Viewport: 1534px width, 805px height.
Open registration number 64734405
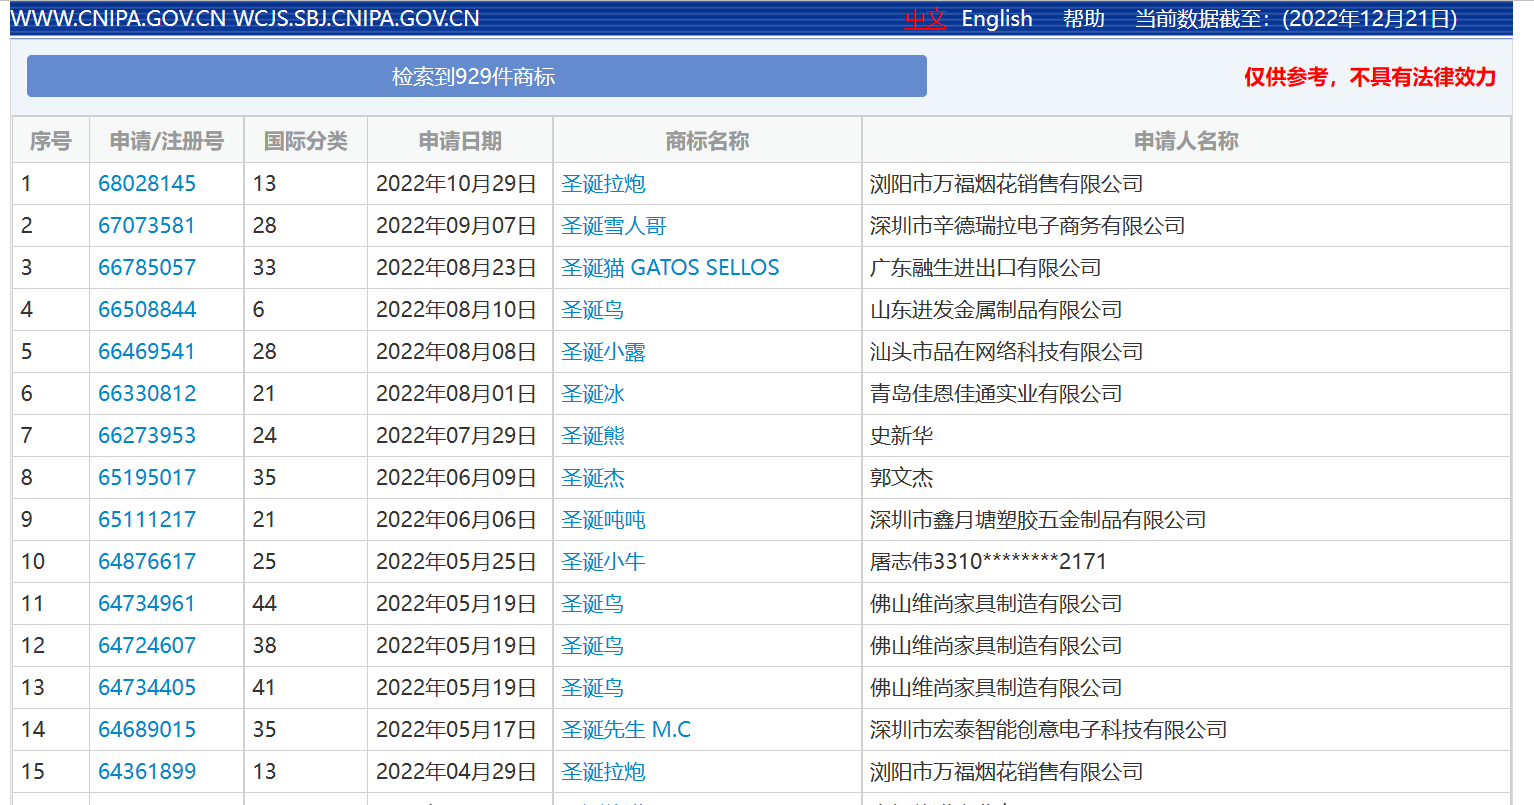(x=147, y=688)
